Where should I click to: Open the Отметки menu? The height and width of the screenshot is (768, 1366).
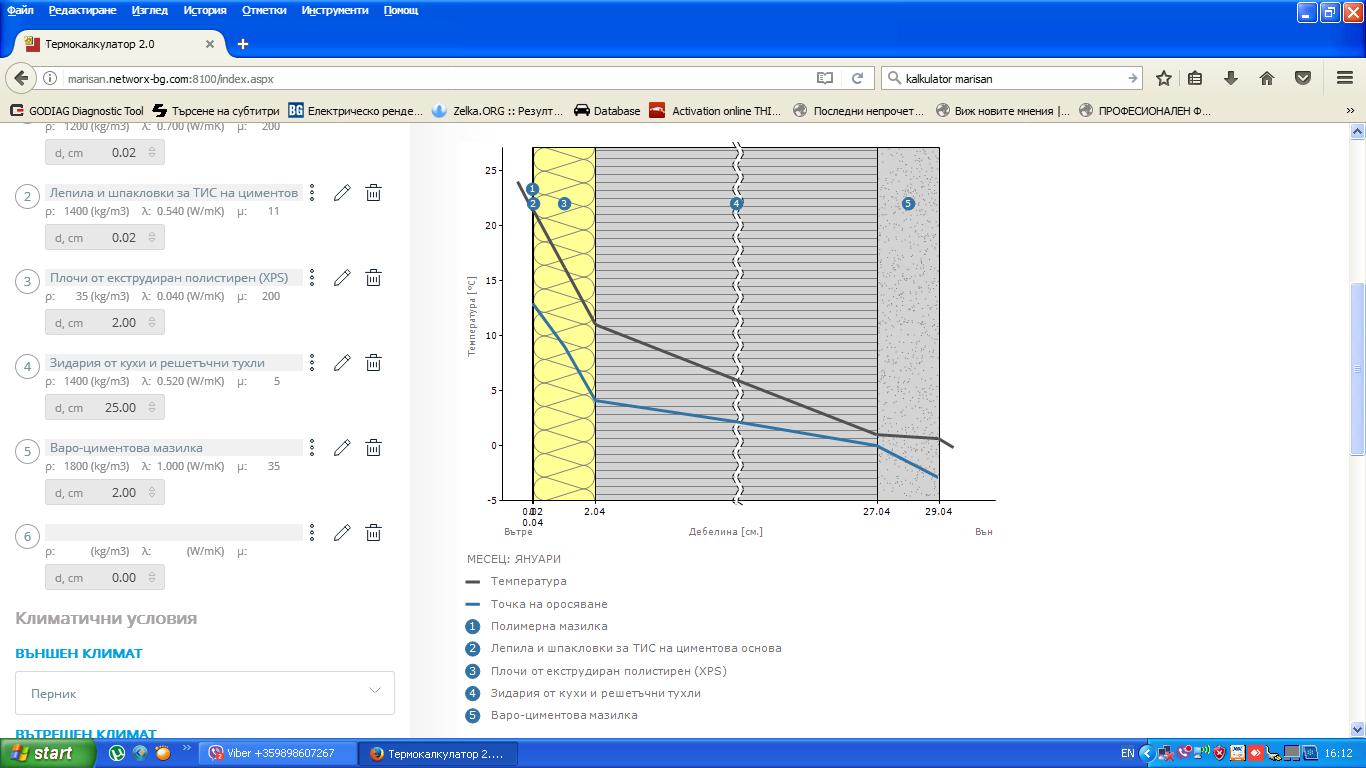click(264, 10)
